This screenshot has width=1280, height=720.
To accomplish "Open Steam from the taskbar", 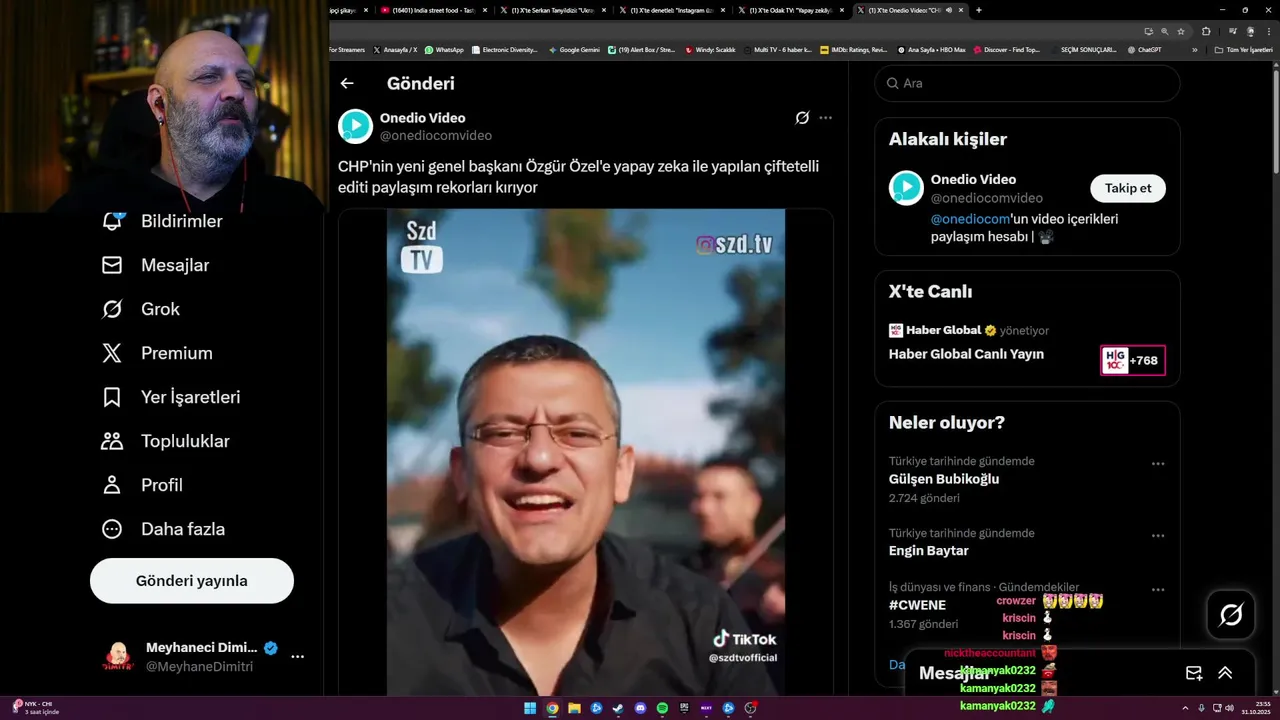I will click(618, 708).
